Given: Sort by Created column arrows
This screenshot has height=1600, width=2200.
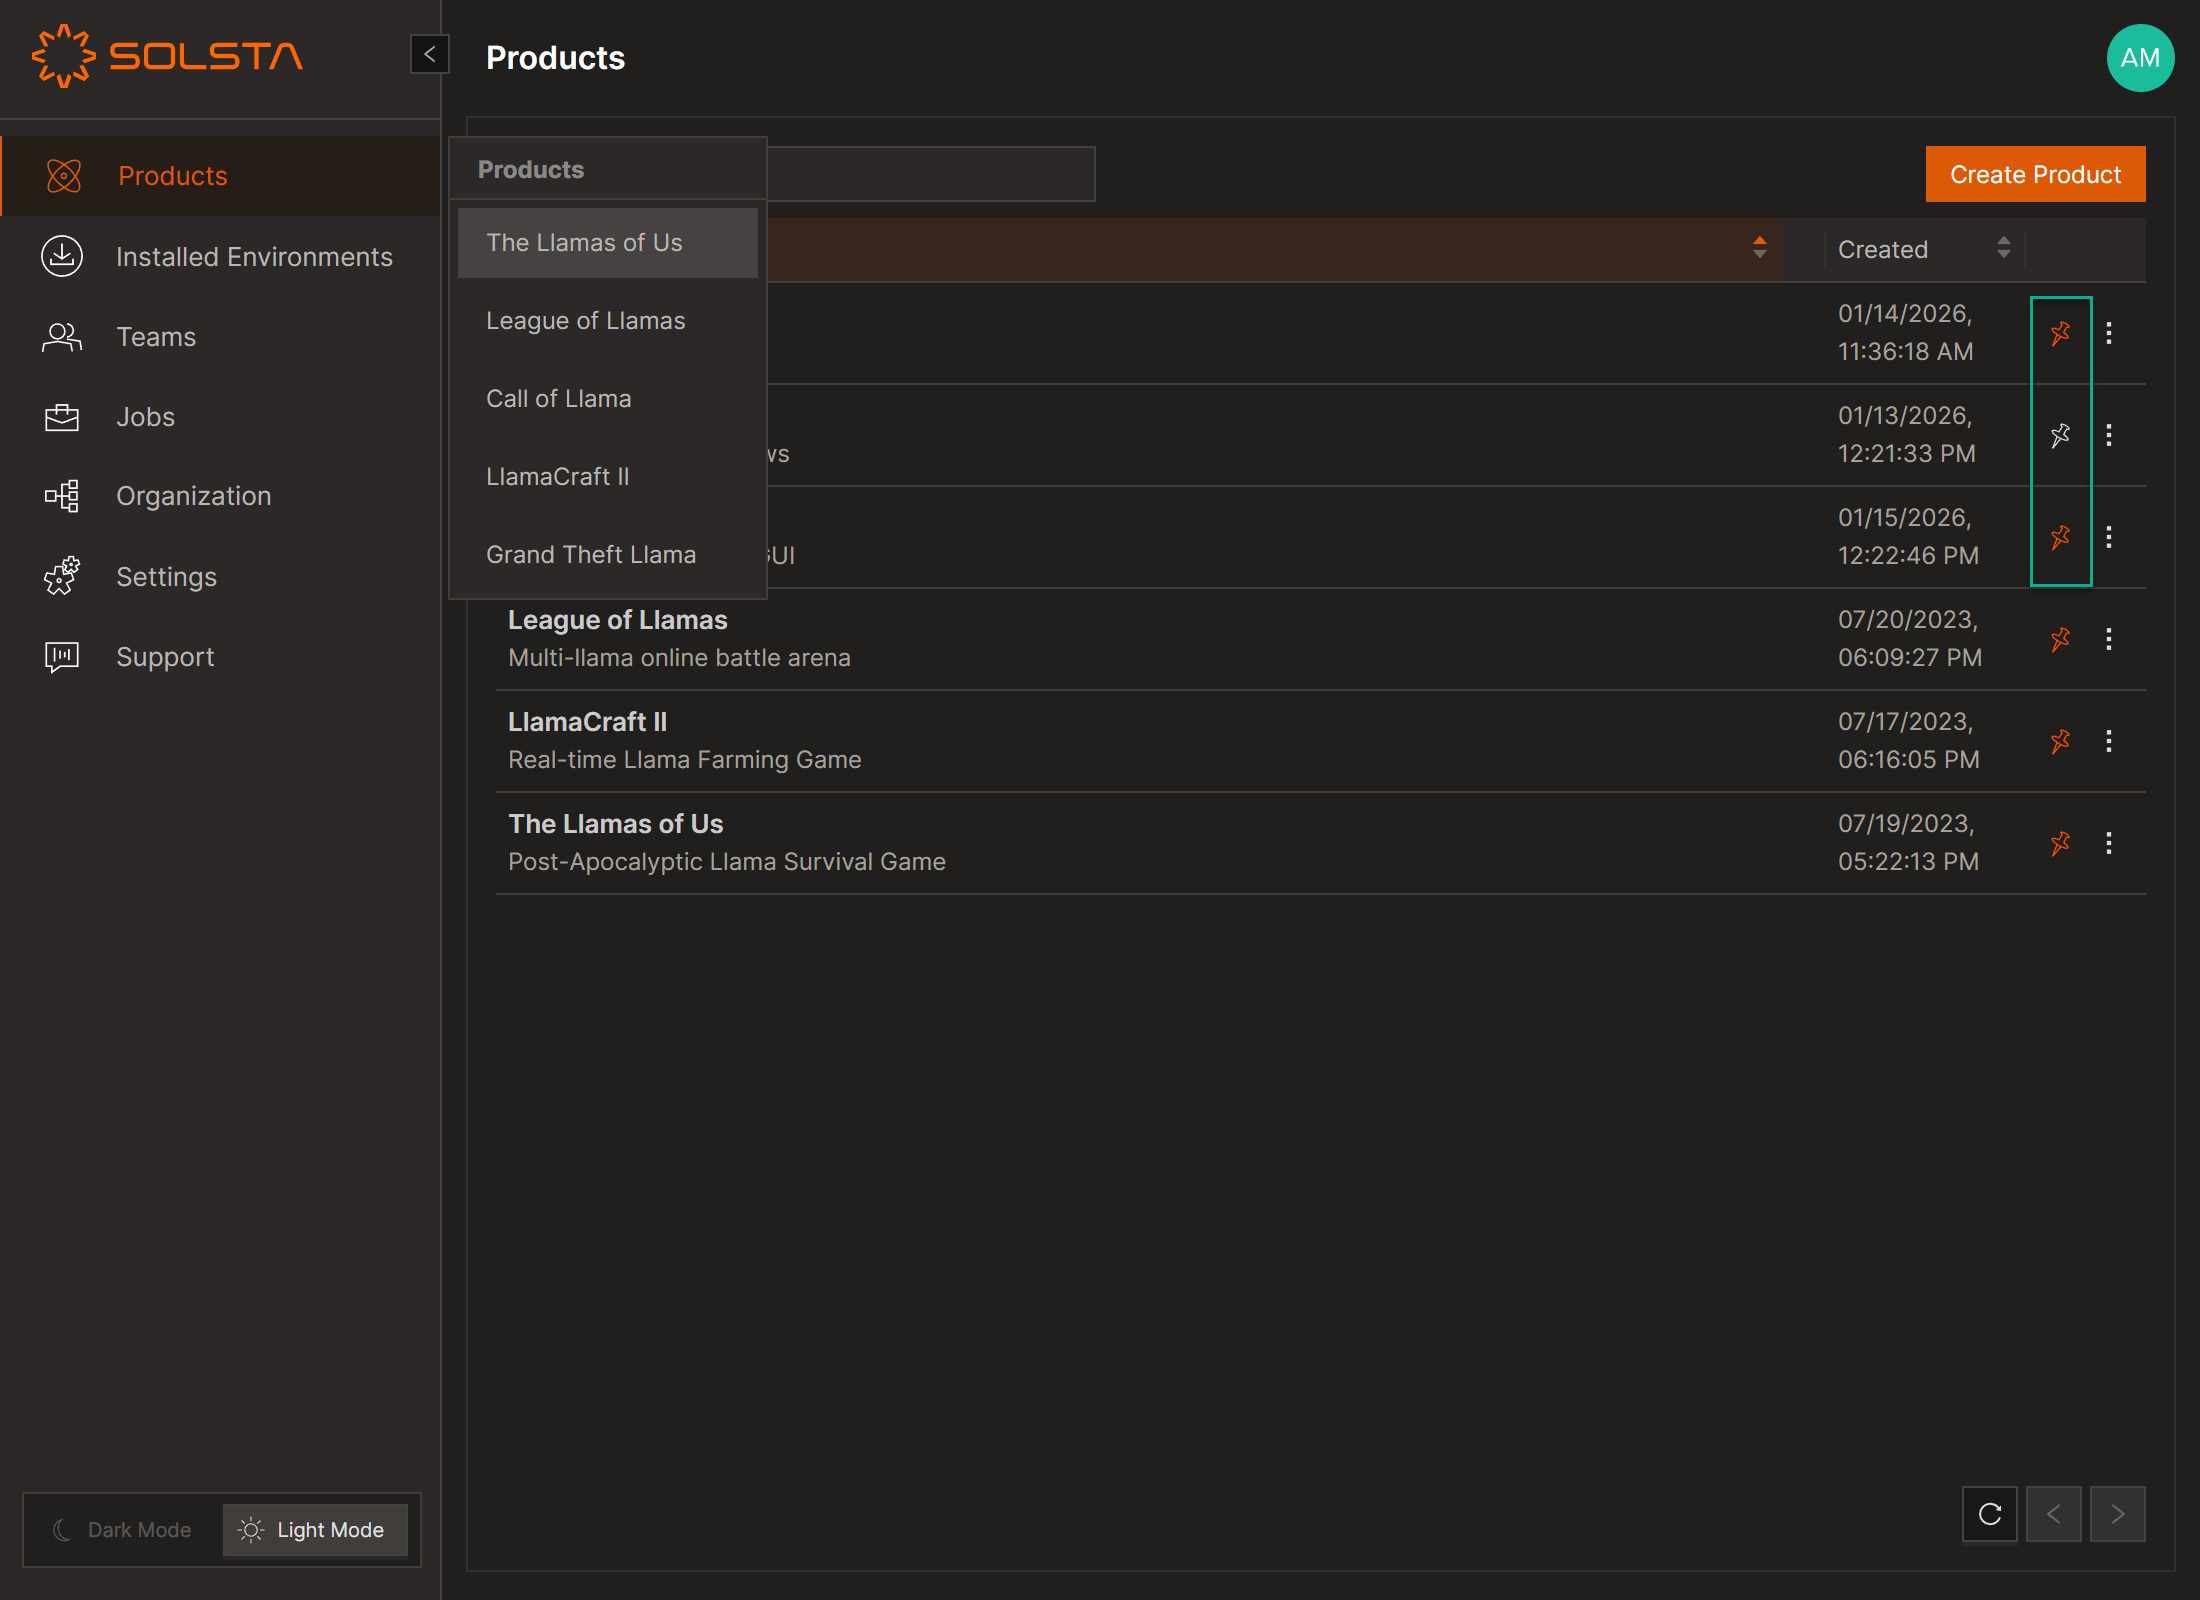Looking at the screenshot, I should (x=2003, y=248).
